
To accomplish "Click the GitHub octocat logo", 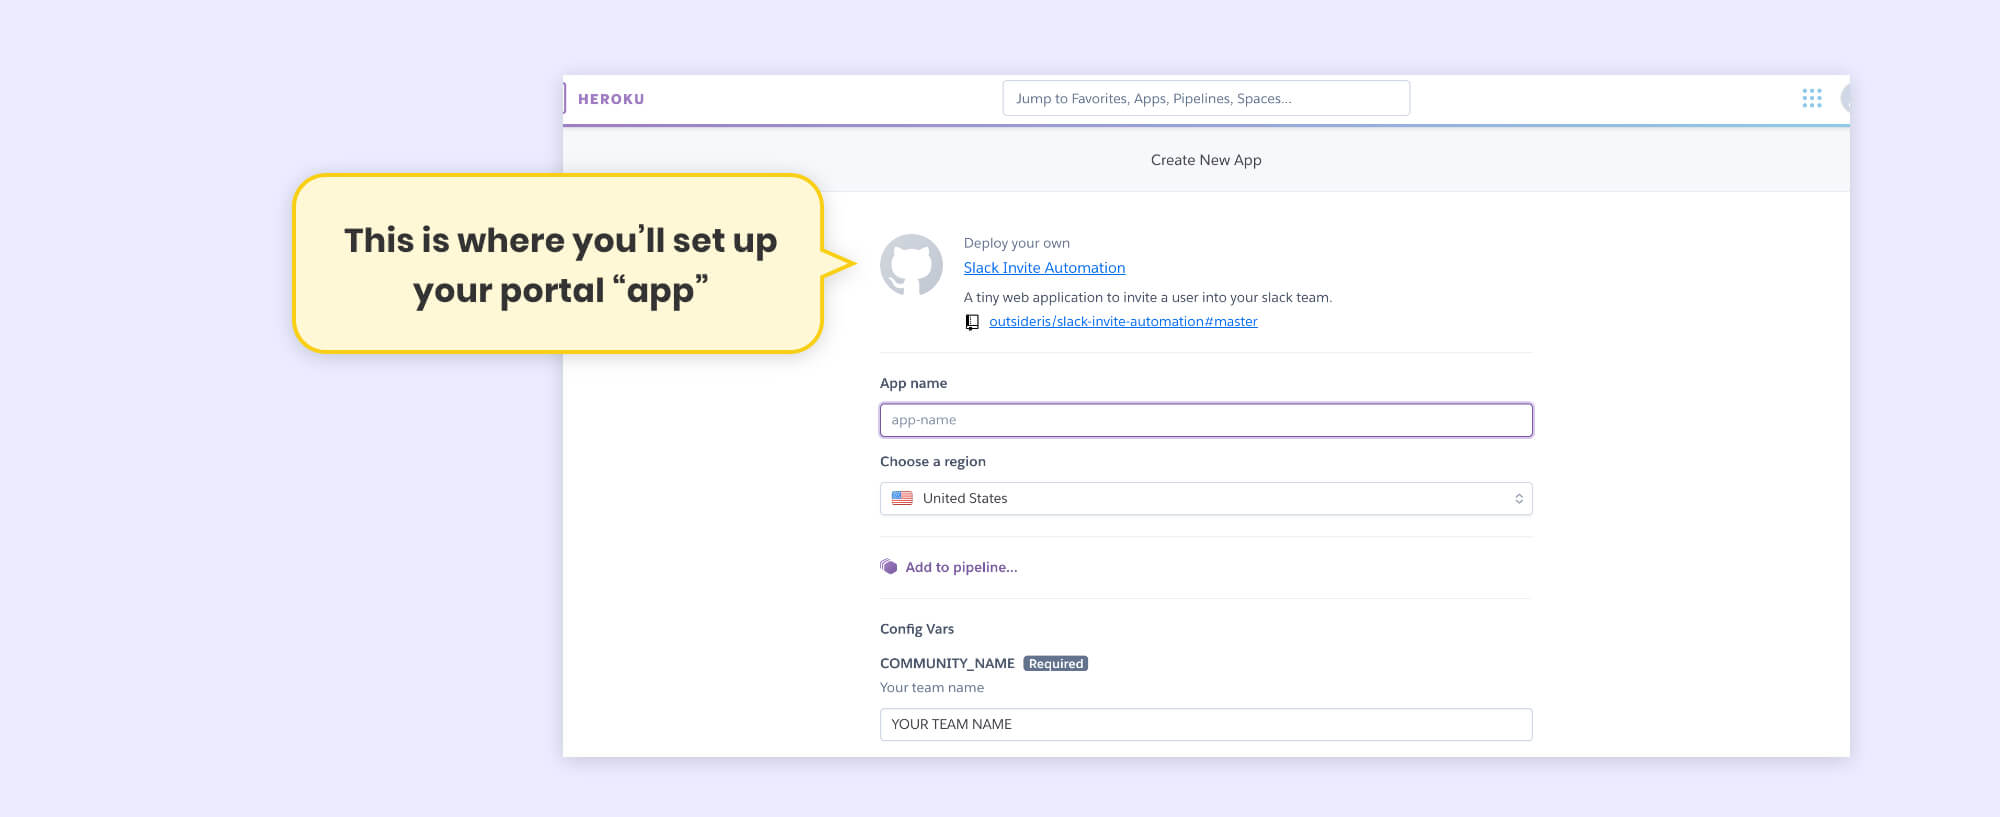I will [910, 265].
